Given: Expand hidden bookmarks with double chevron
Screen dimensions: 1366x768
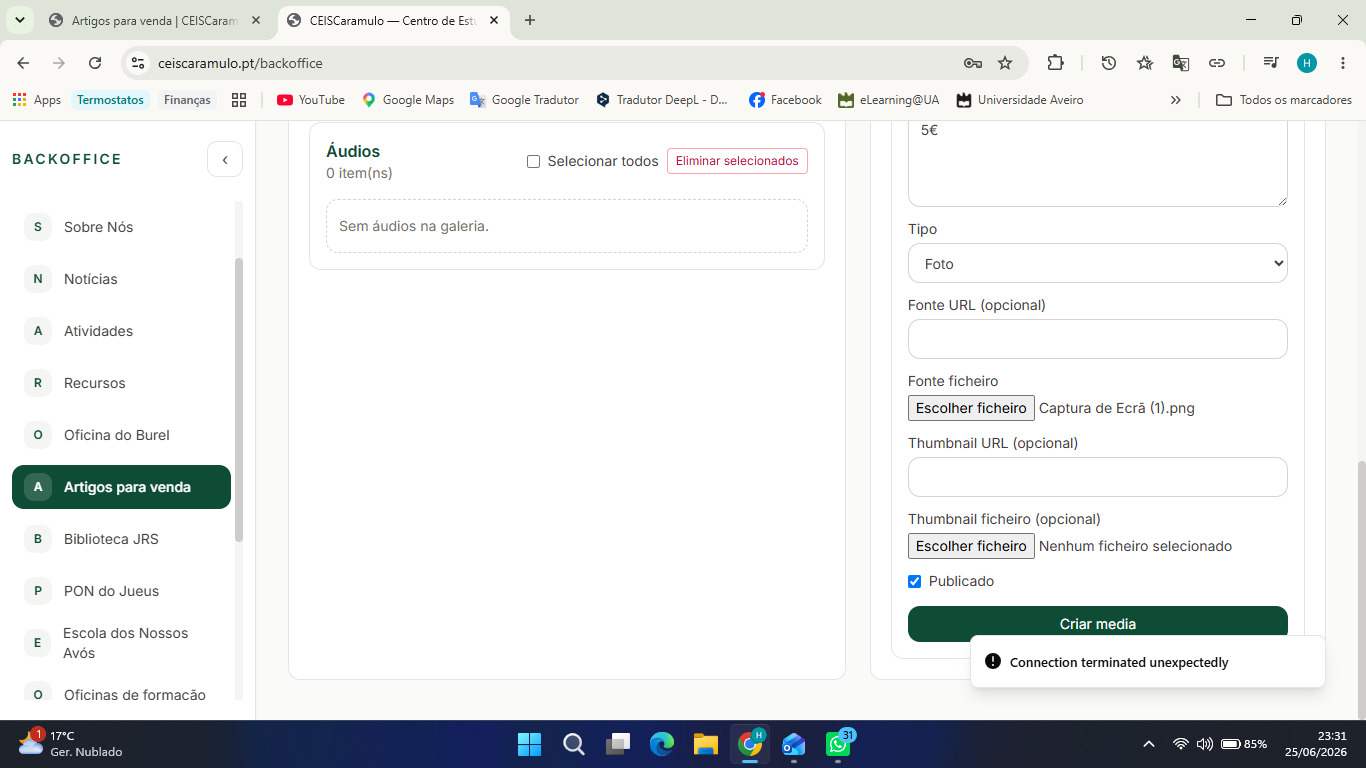Looking at the screenshot, I should click(x=1175, y=100).
